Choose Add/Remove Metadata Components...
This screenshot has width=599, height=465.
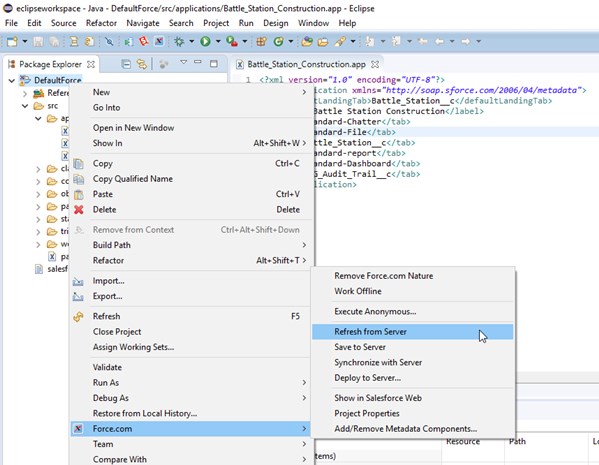[x=413, y=429]
